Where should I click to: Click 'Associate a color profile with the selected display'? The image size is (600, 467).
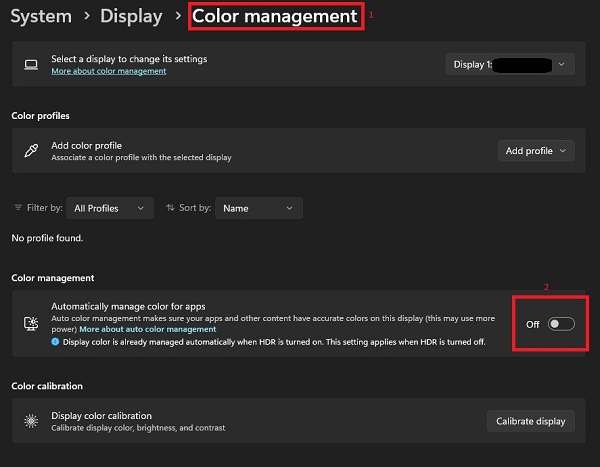[x=141, y=157]
